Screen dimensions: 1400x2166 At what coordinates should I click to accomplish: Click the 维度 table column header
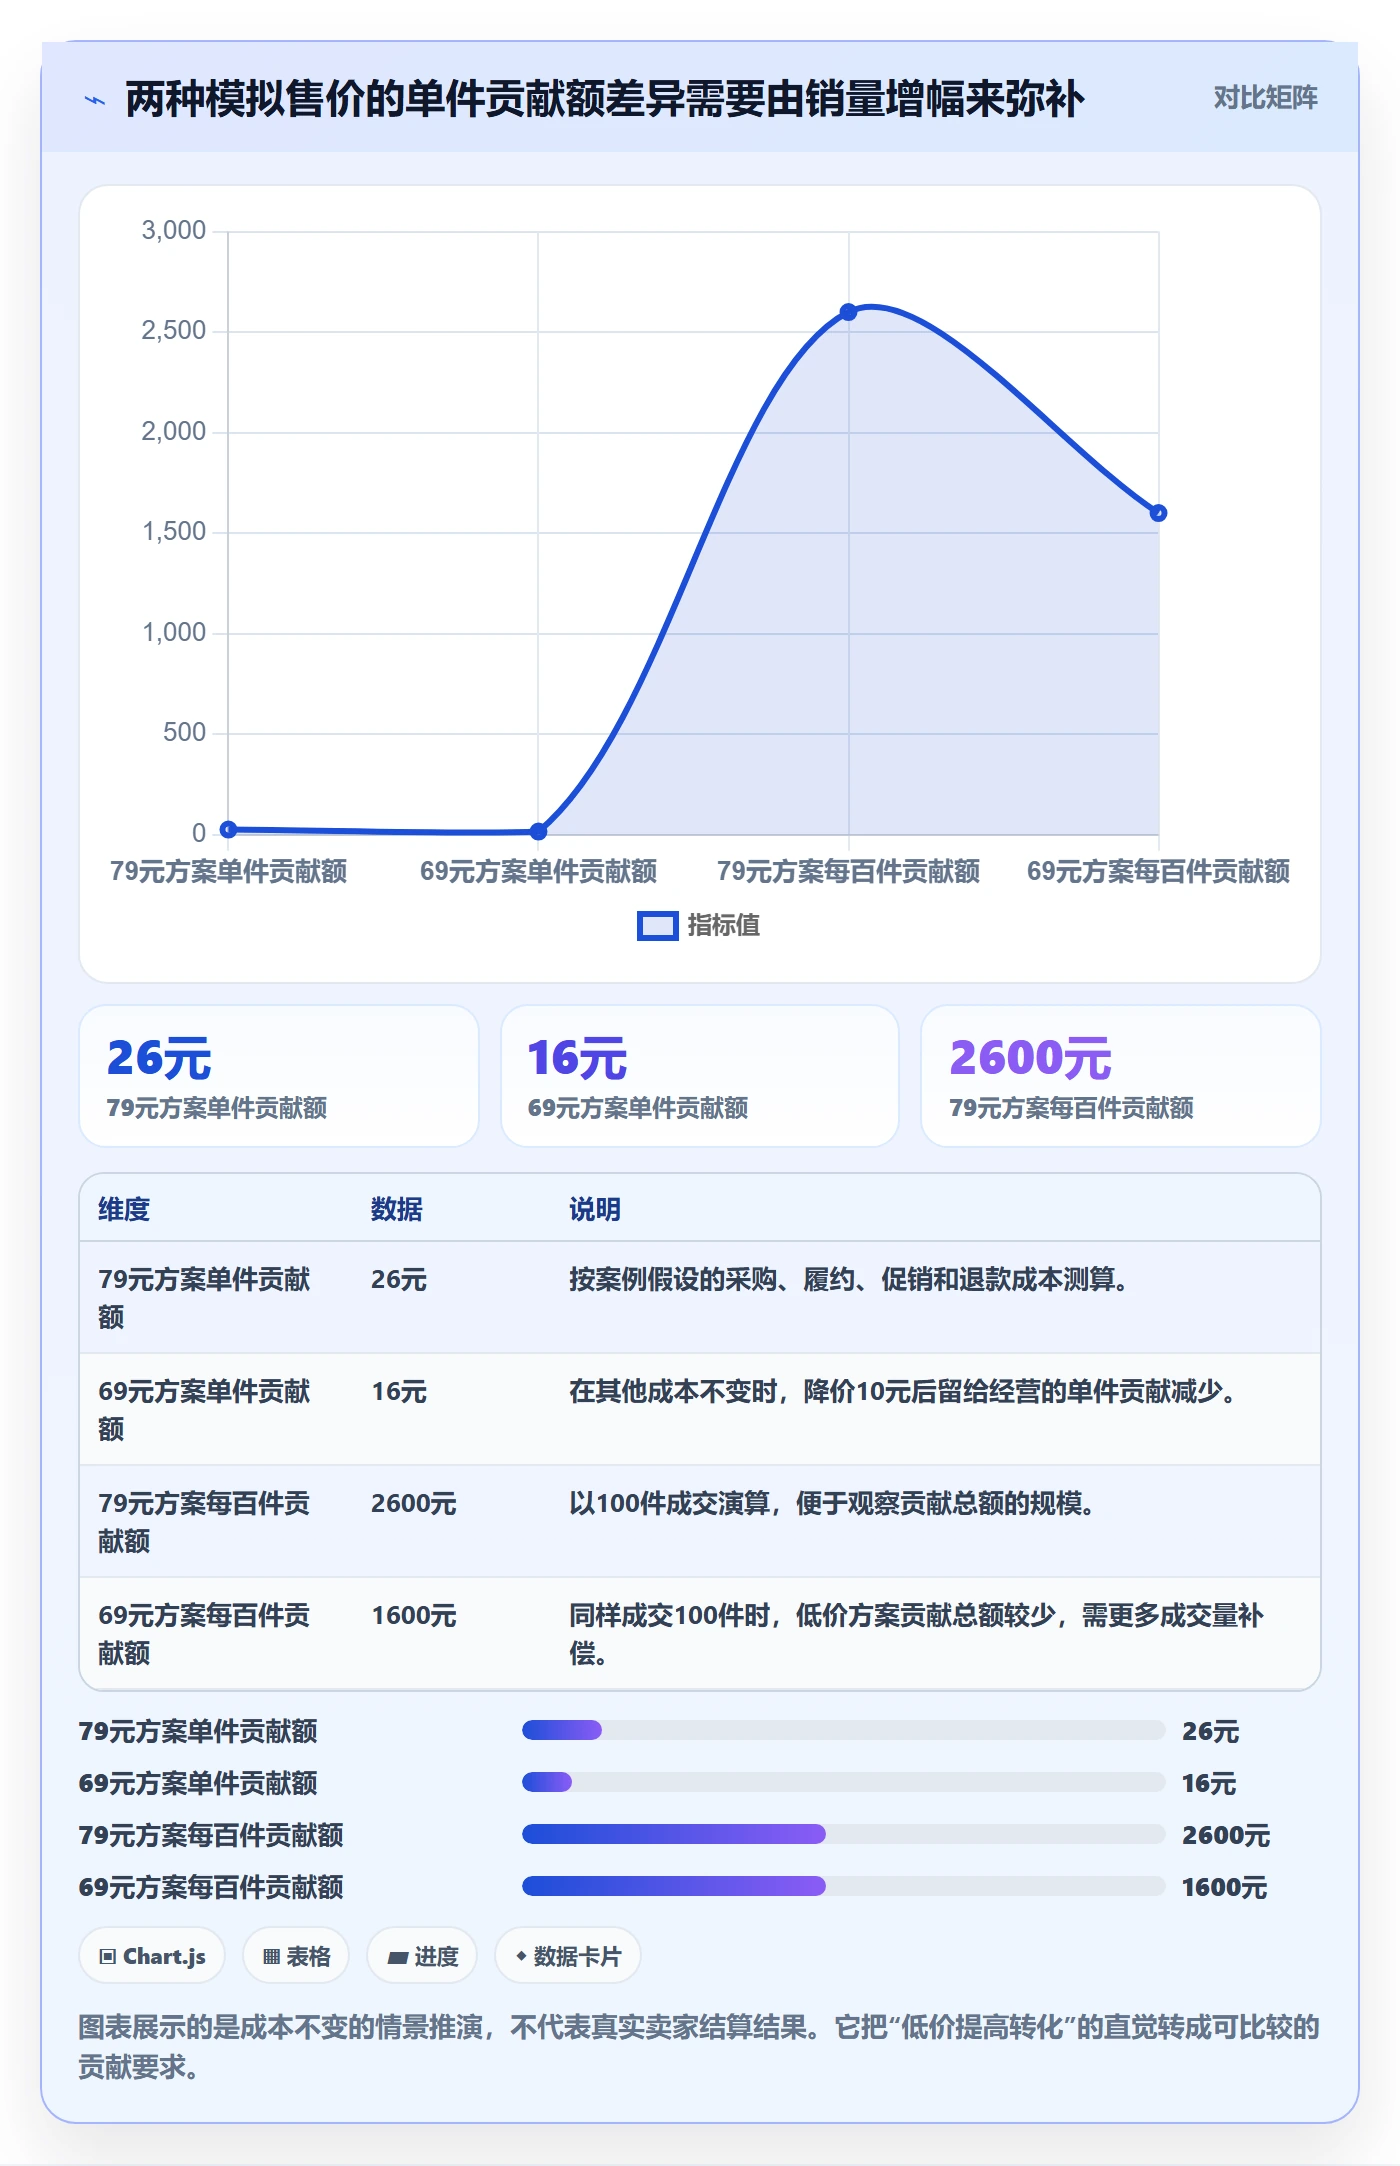[124, 1209]
